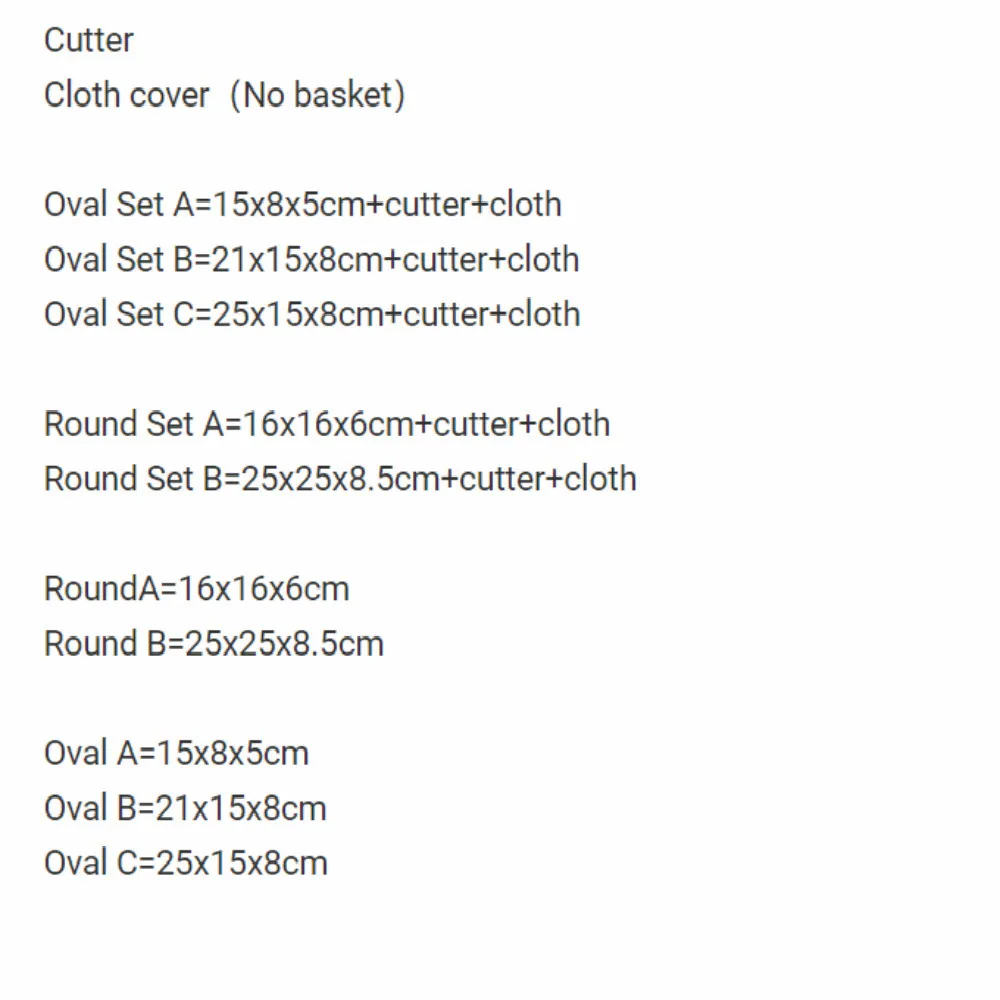
Task: Click the 'Round B=25x25x8.5cm' line
Action: [x=213, y=643]
